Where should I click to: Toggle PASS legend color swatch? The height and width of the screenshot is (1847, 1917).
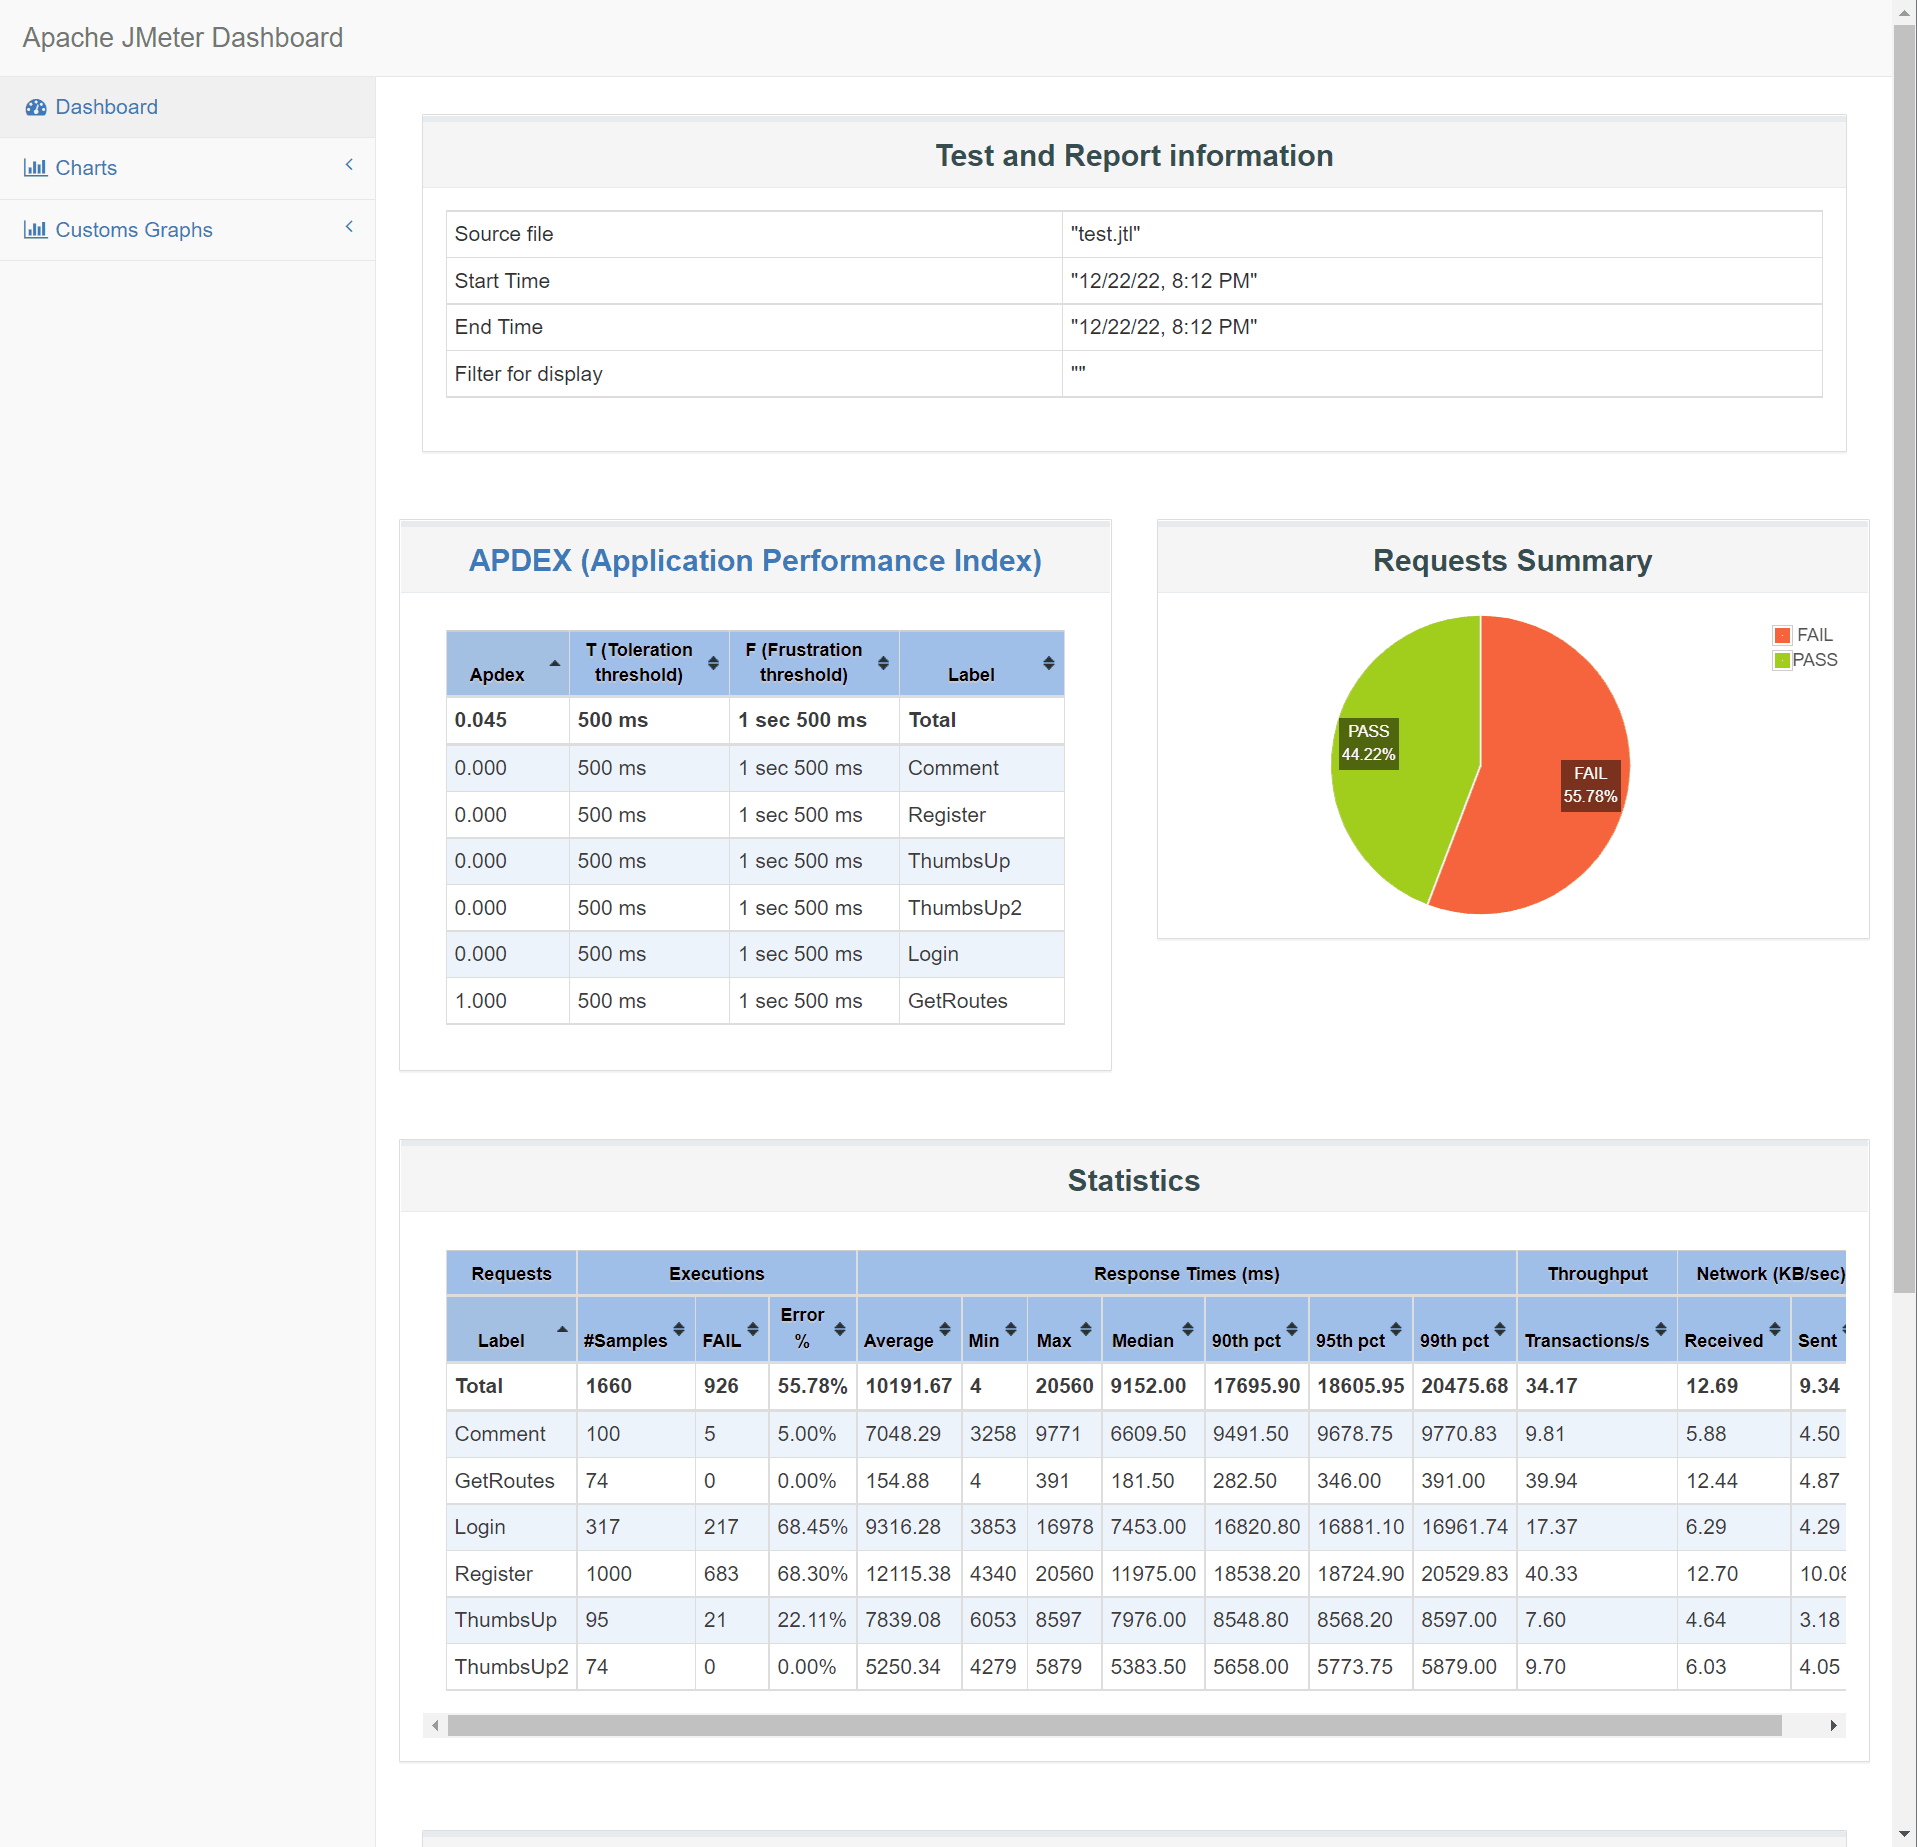pyautogui.click(x=1782, y=660)
